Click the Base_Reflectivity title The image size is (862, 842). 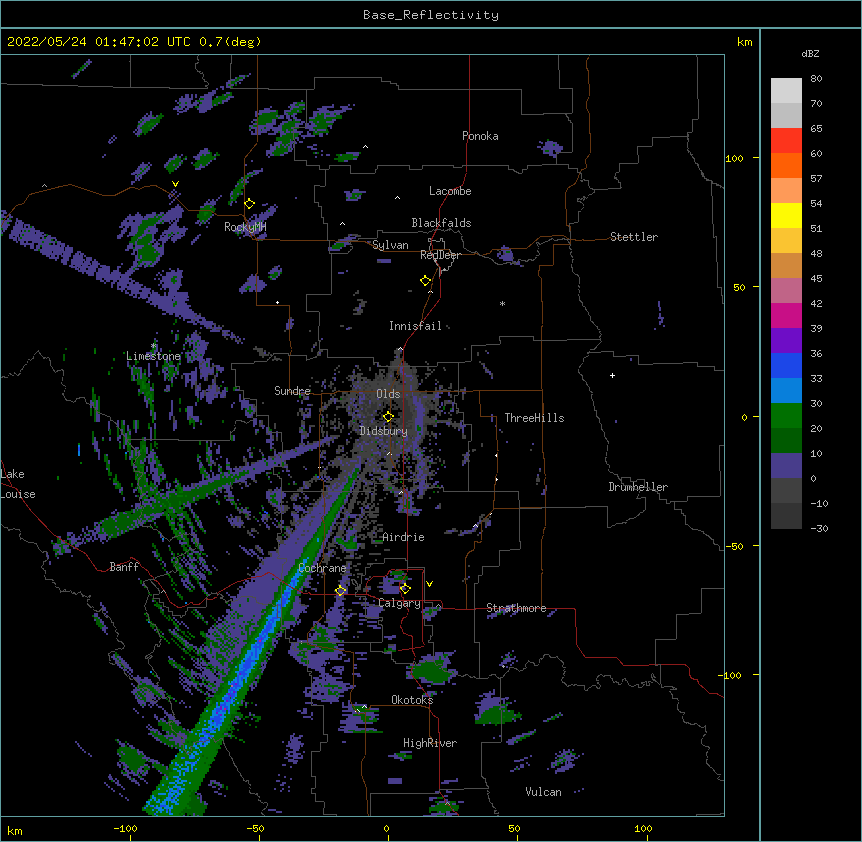tap(431, 15)
